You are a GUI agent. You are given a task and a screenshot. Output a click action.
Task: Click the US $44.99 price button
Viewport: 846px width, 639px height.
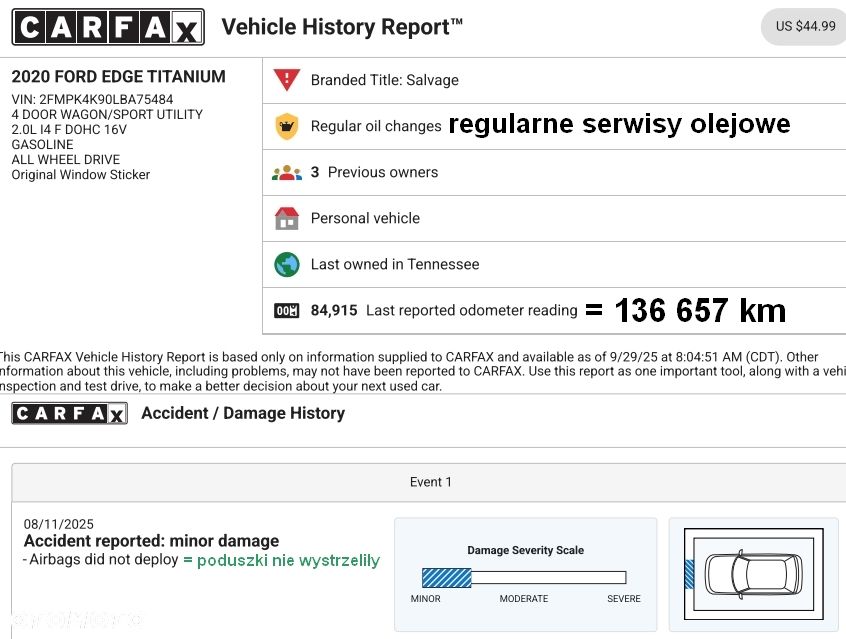(804, 26)
